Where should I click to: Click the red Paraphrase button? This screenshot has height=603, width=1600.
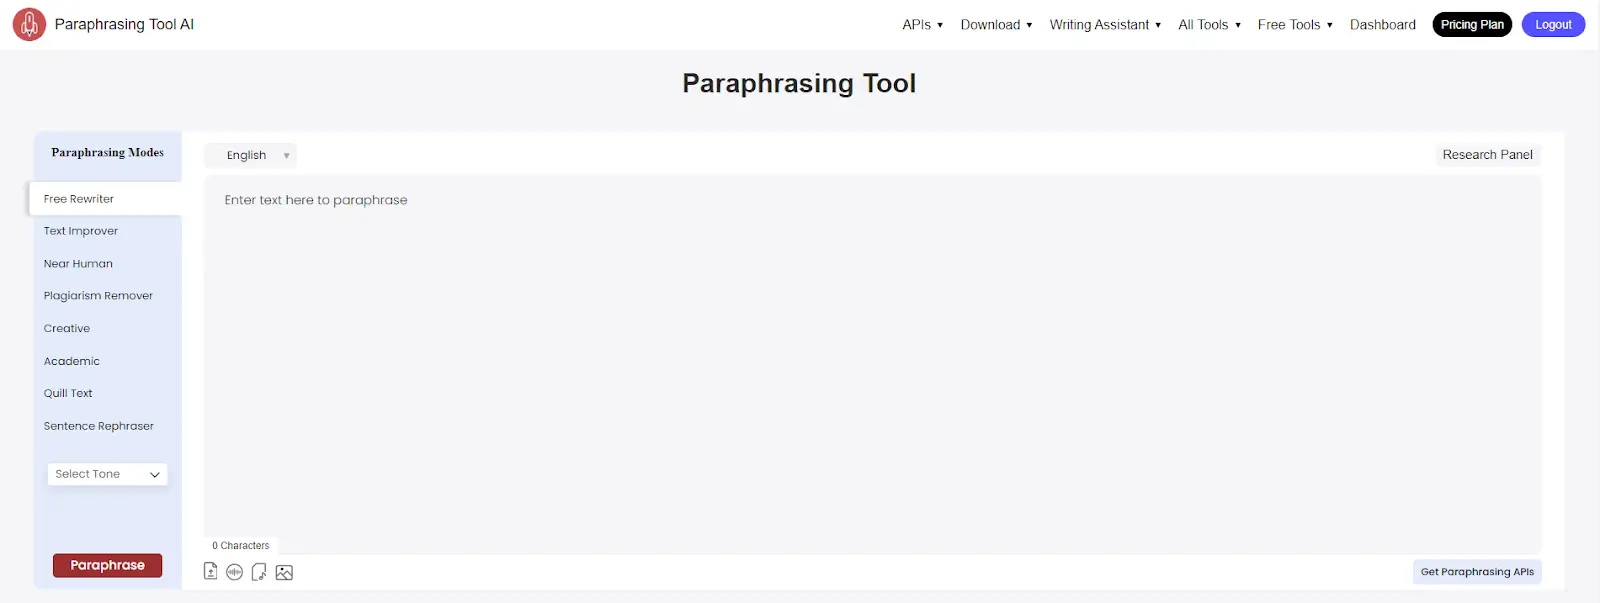click(x=107, y=565)
